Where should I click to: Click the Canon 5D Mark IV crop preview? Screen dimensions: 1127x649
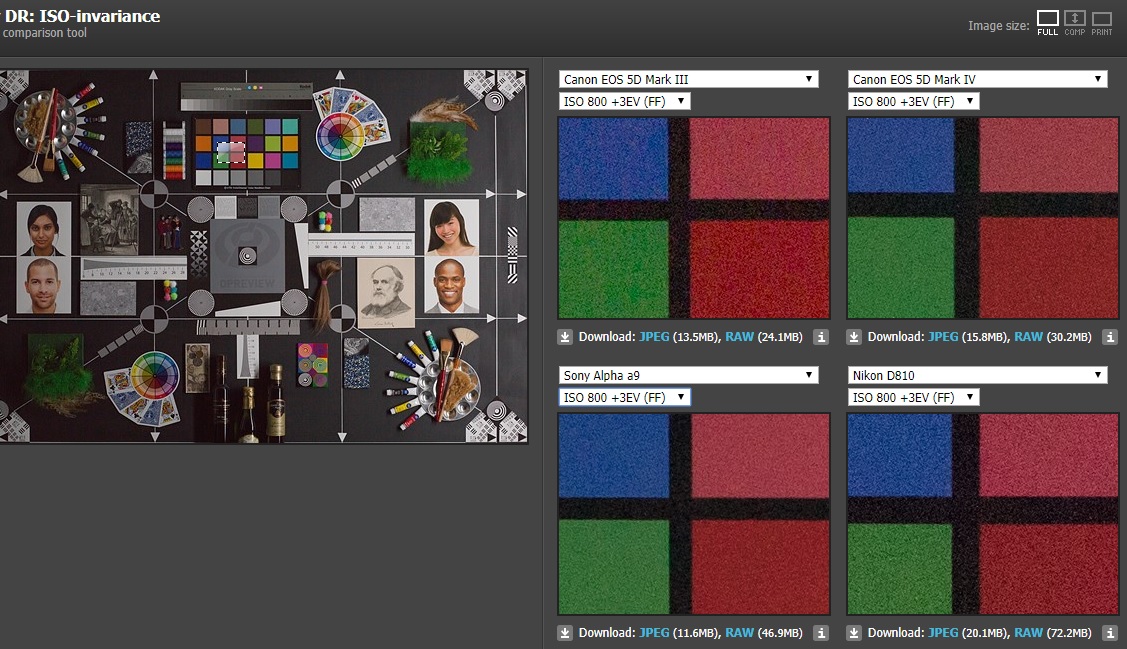tap(983, 218)
